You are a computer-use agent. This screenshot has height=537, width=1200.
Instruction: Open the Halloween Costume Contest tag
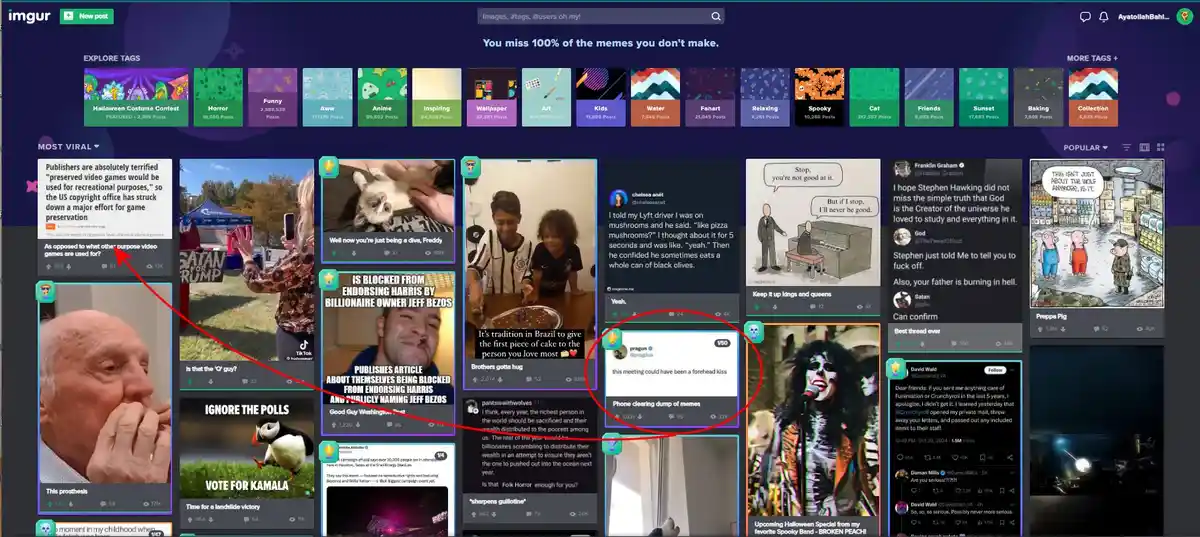tap(136, 97)
